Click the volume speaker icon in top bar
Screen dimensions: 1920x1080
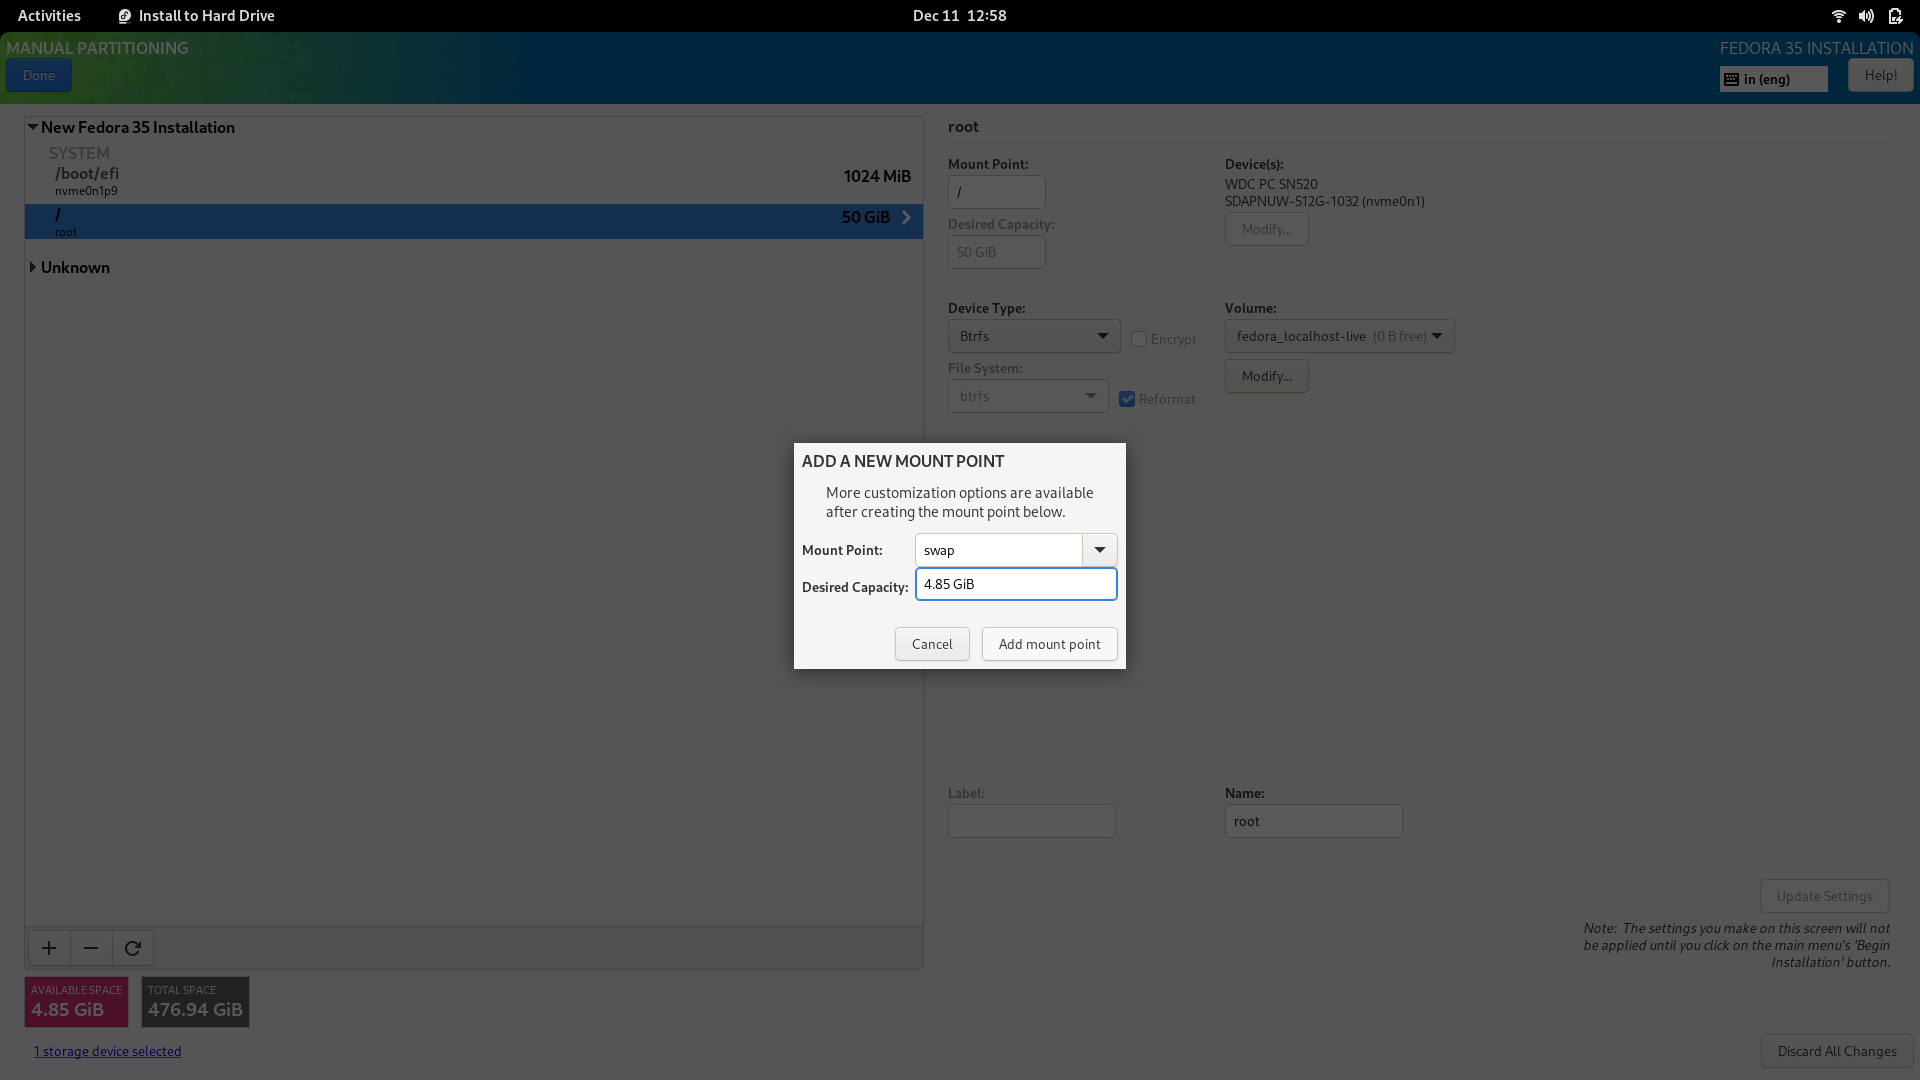pyautogui.click(x=1866, y=16)
